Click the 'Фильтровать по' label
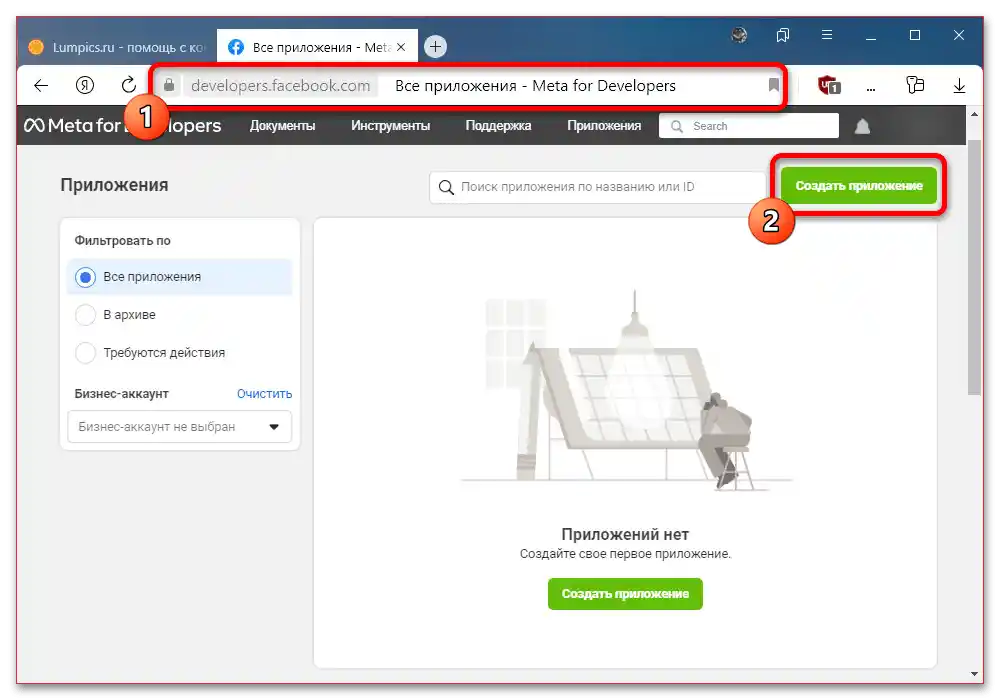 point(122,241)
